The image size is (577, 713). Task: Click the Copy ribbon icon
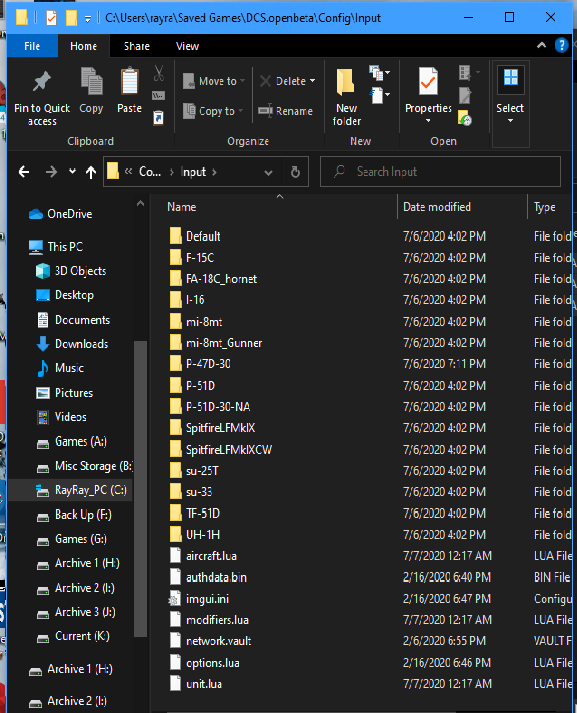point(91,82)
